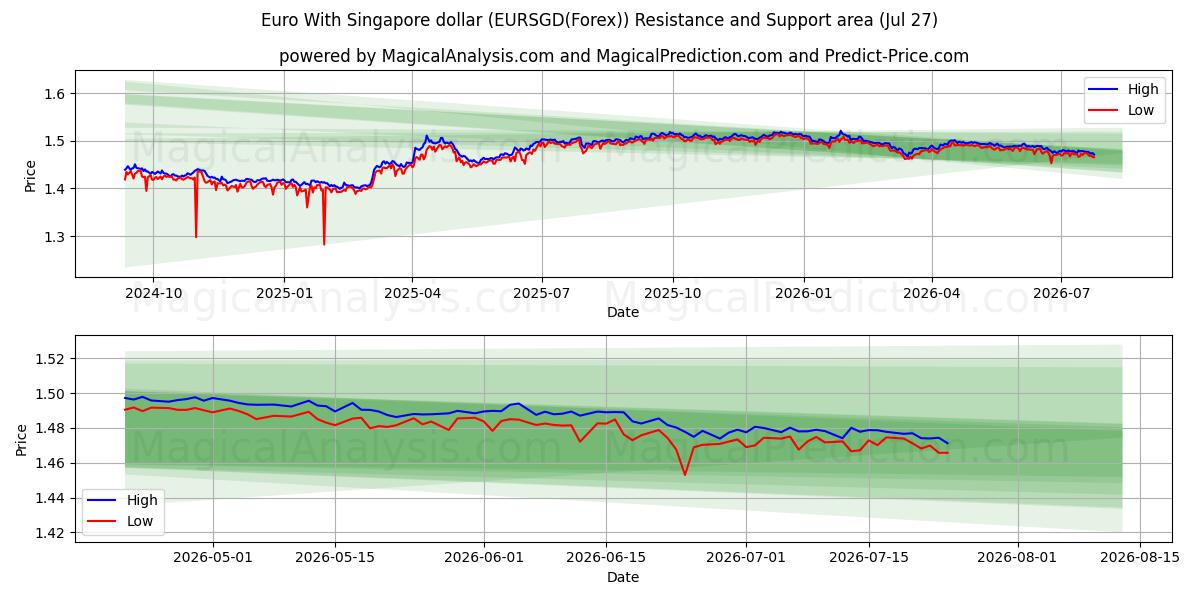The width and height of the screenshot is (1200, 600).
Task: Click the chart title mentioning EURSGD(Forex)
Action: [x=599, y=20]
